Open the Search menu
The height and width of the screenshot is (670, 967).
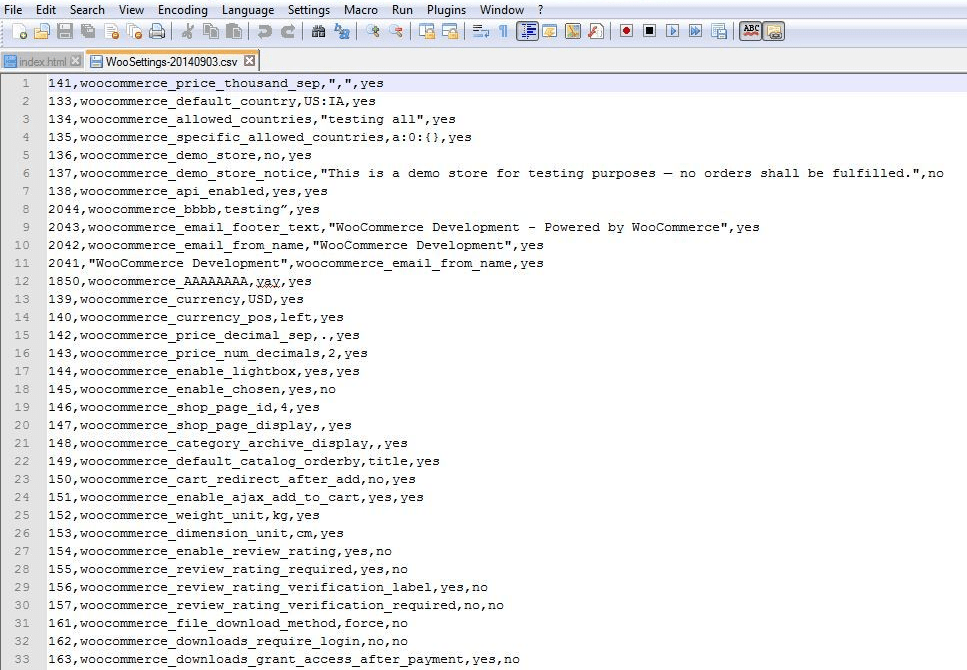pyautogui.click(x=87, y=10)
